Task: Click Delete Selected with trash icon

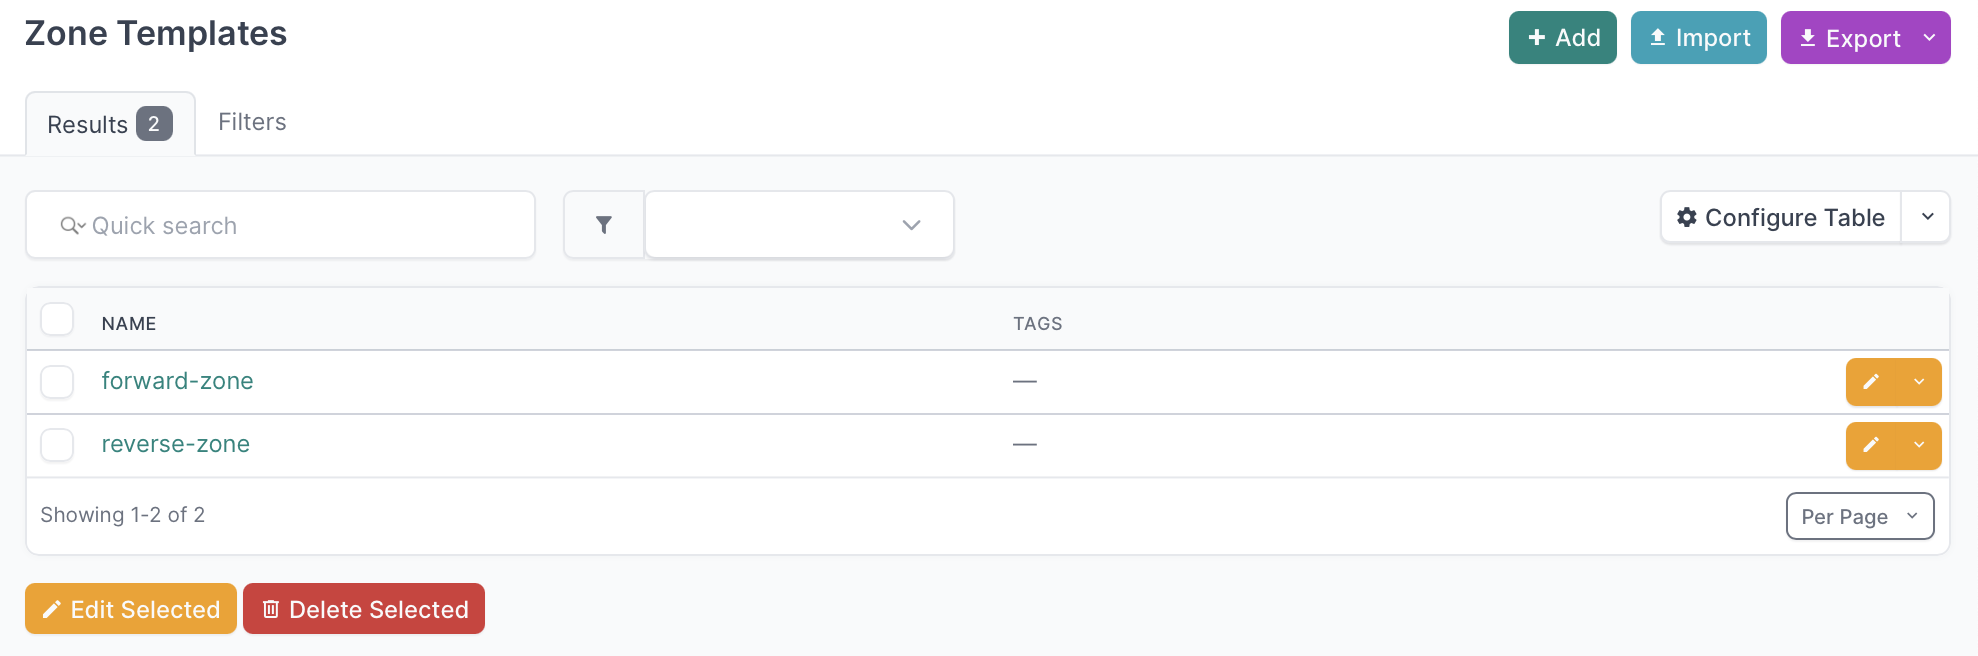Action: tap(364, 609)
